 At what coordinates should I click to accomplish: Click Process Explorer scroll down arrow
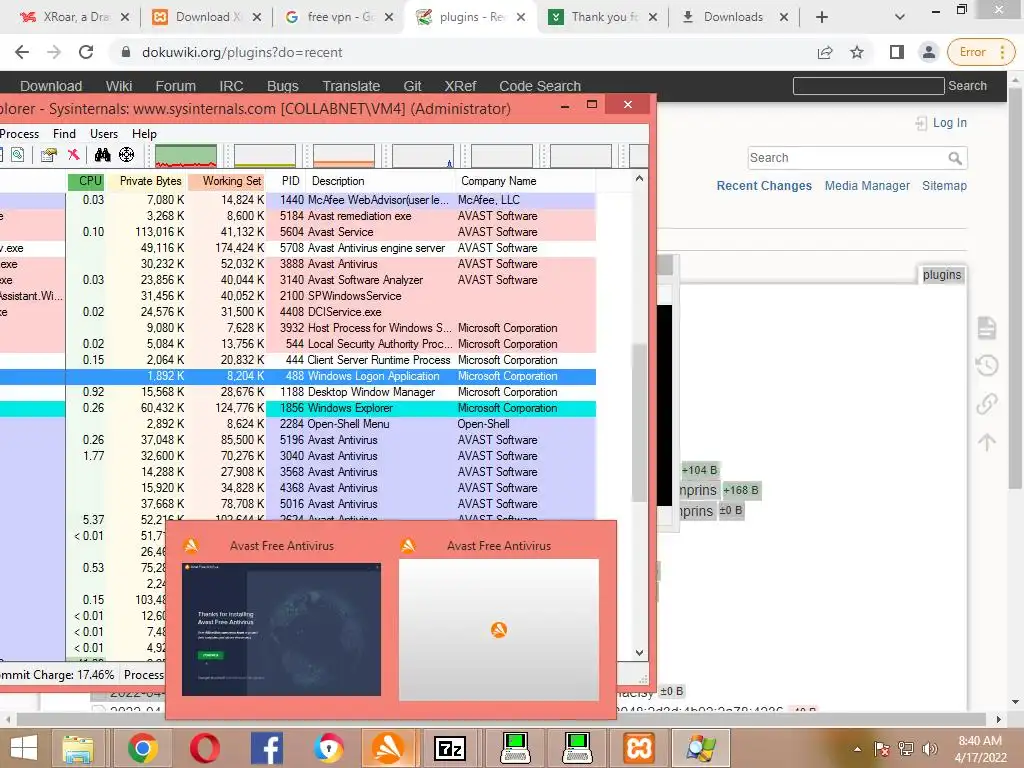pyautogui.click(x=639, y=652)
